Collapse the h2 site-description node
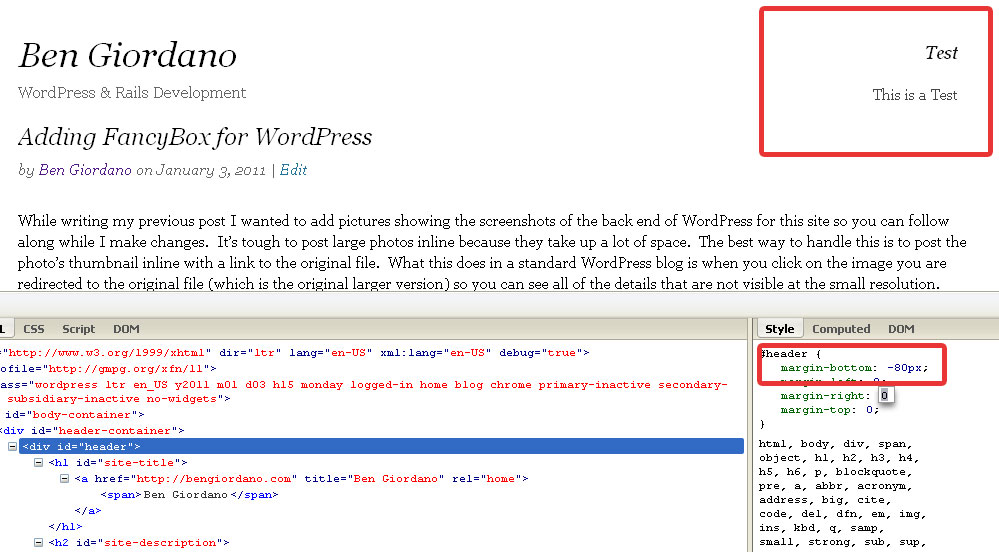Viewport: 999px width, 552px height. tap(38, 543)
